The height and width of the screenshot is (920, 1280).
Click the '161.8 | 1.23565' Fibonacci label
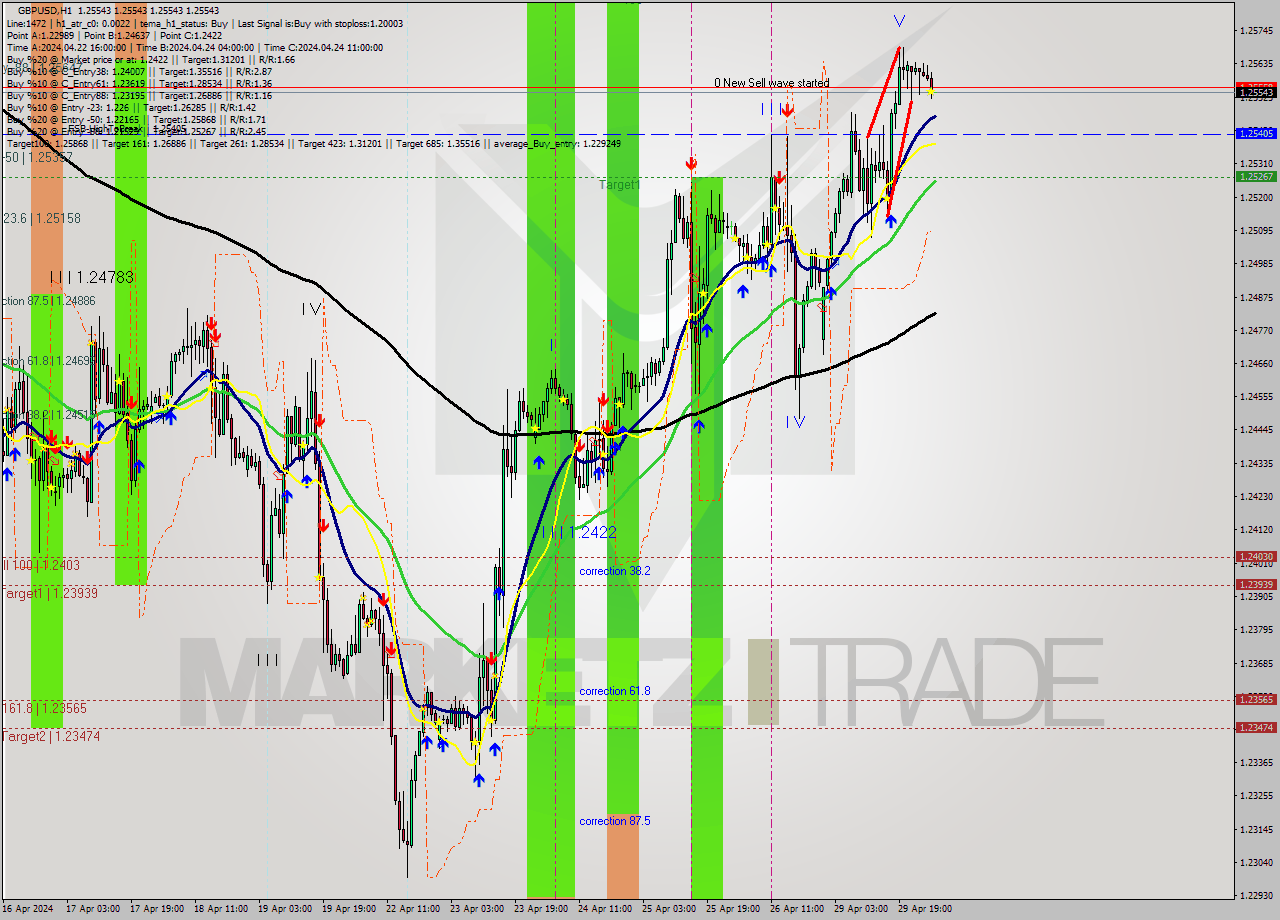(44, 708)
